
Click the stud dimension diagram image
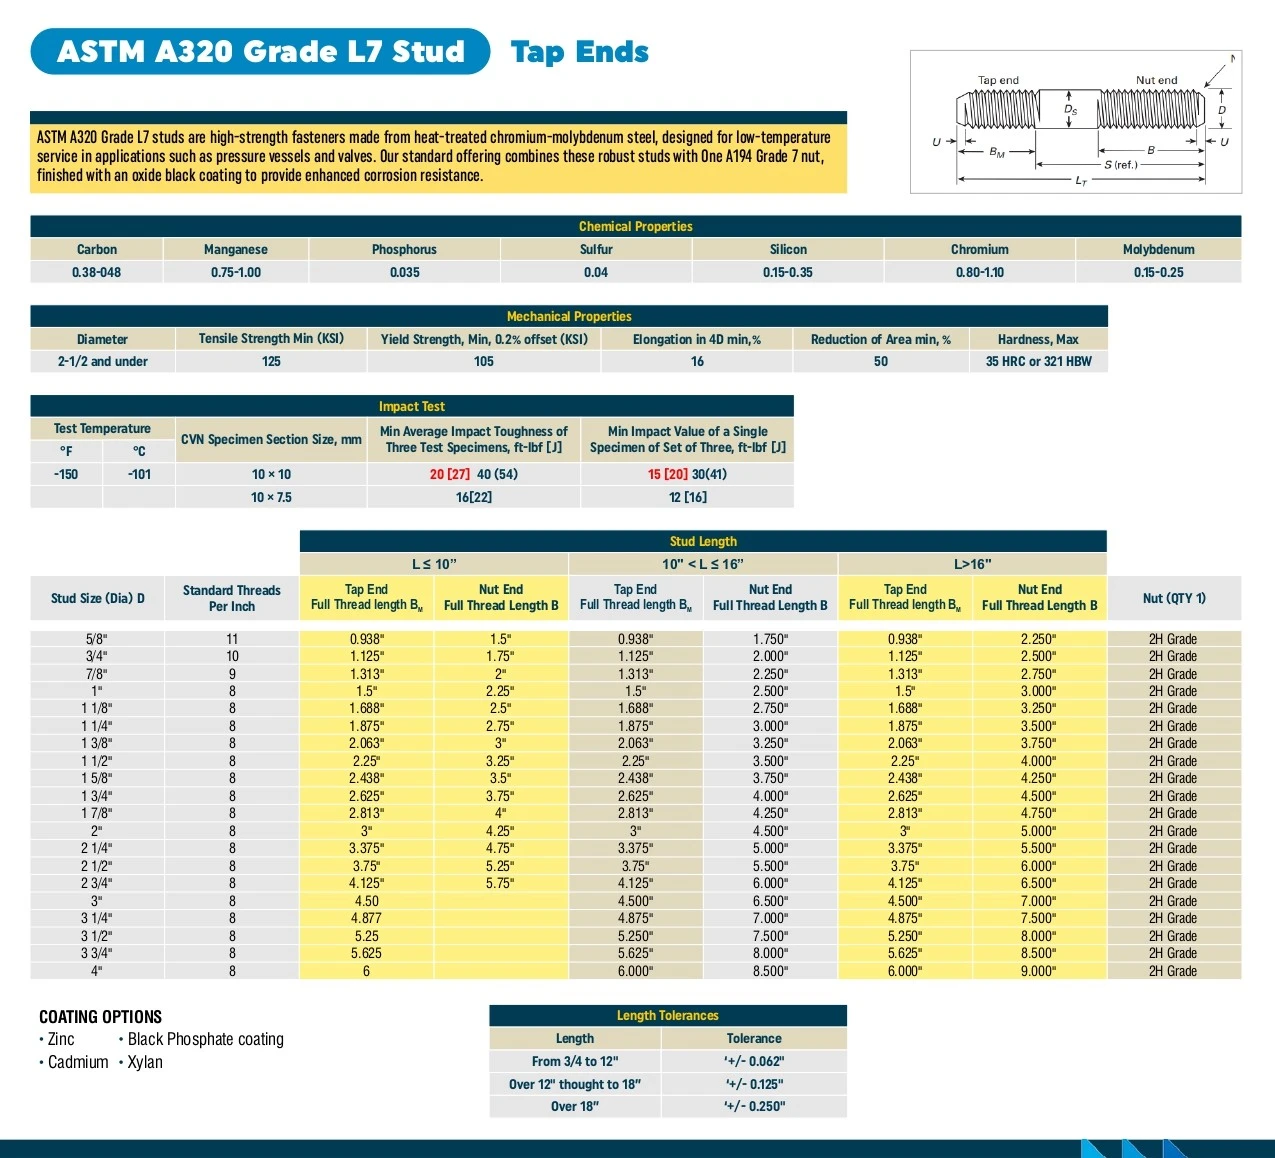click(x=1076, y=121)
